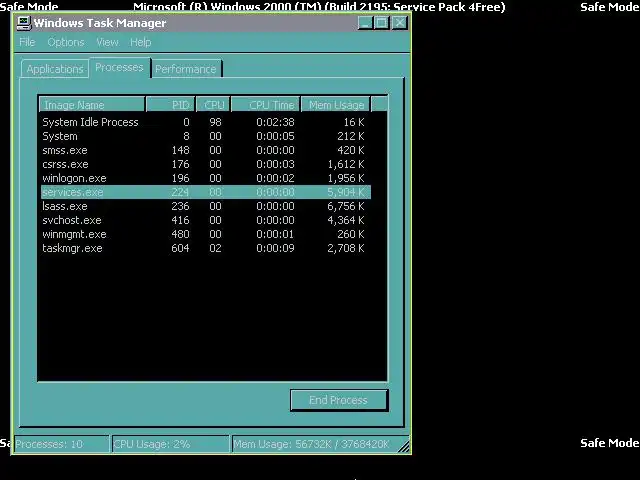Maximize the Task Manager window
Image resolution: width=640 pixels, height=480 pixels.
(381, 22)
